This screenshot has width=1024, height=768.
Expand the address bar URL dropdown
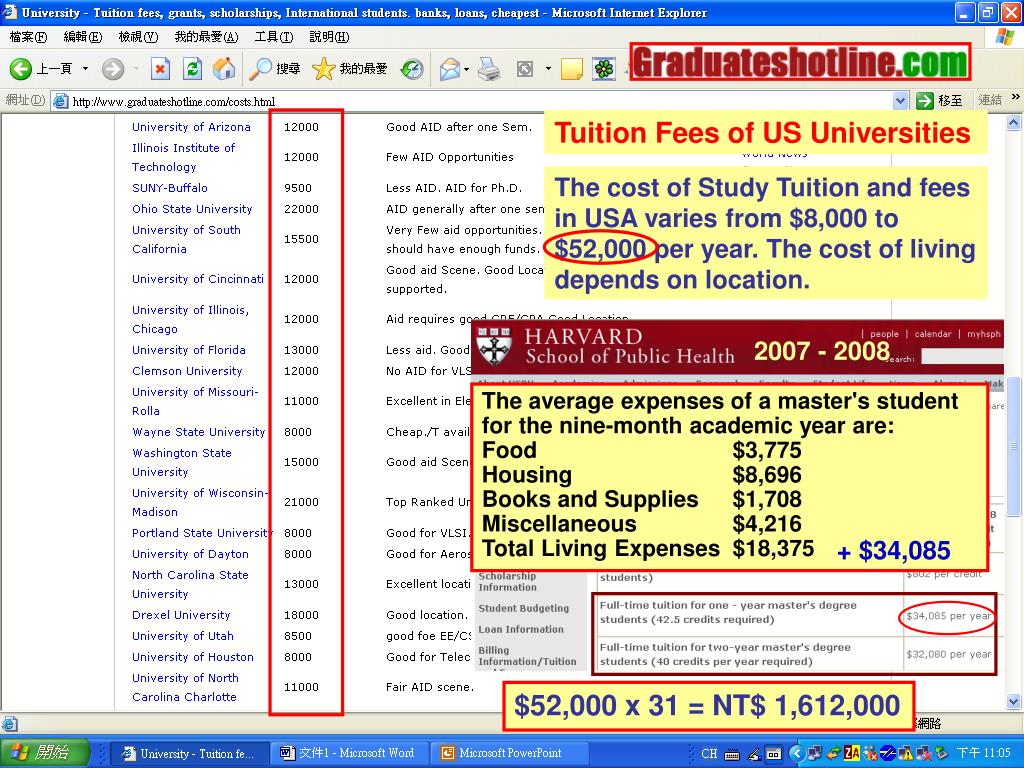click(901, 101)
